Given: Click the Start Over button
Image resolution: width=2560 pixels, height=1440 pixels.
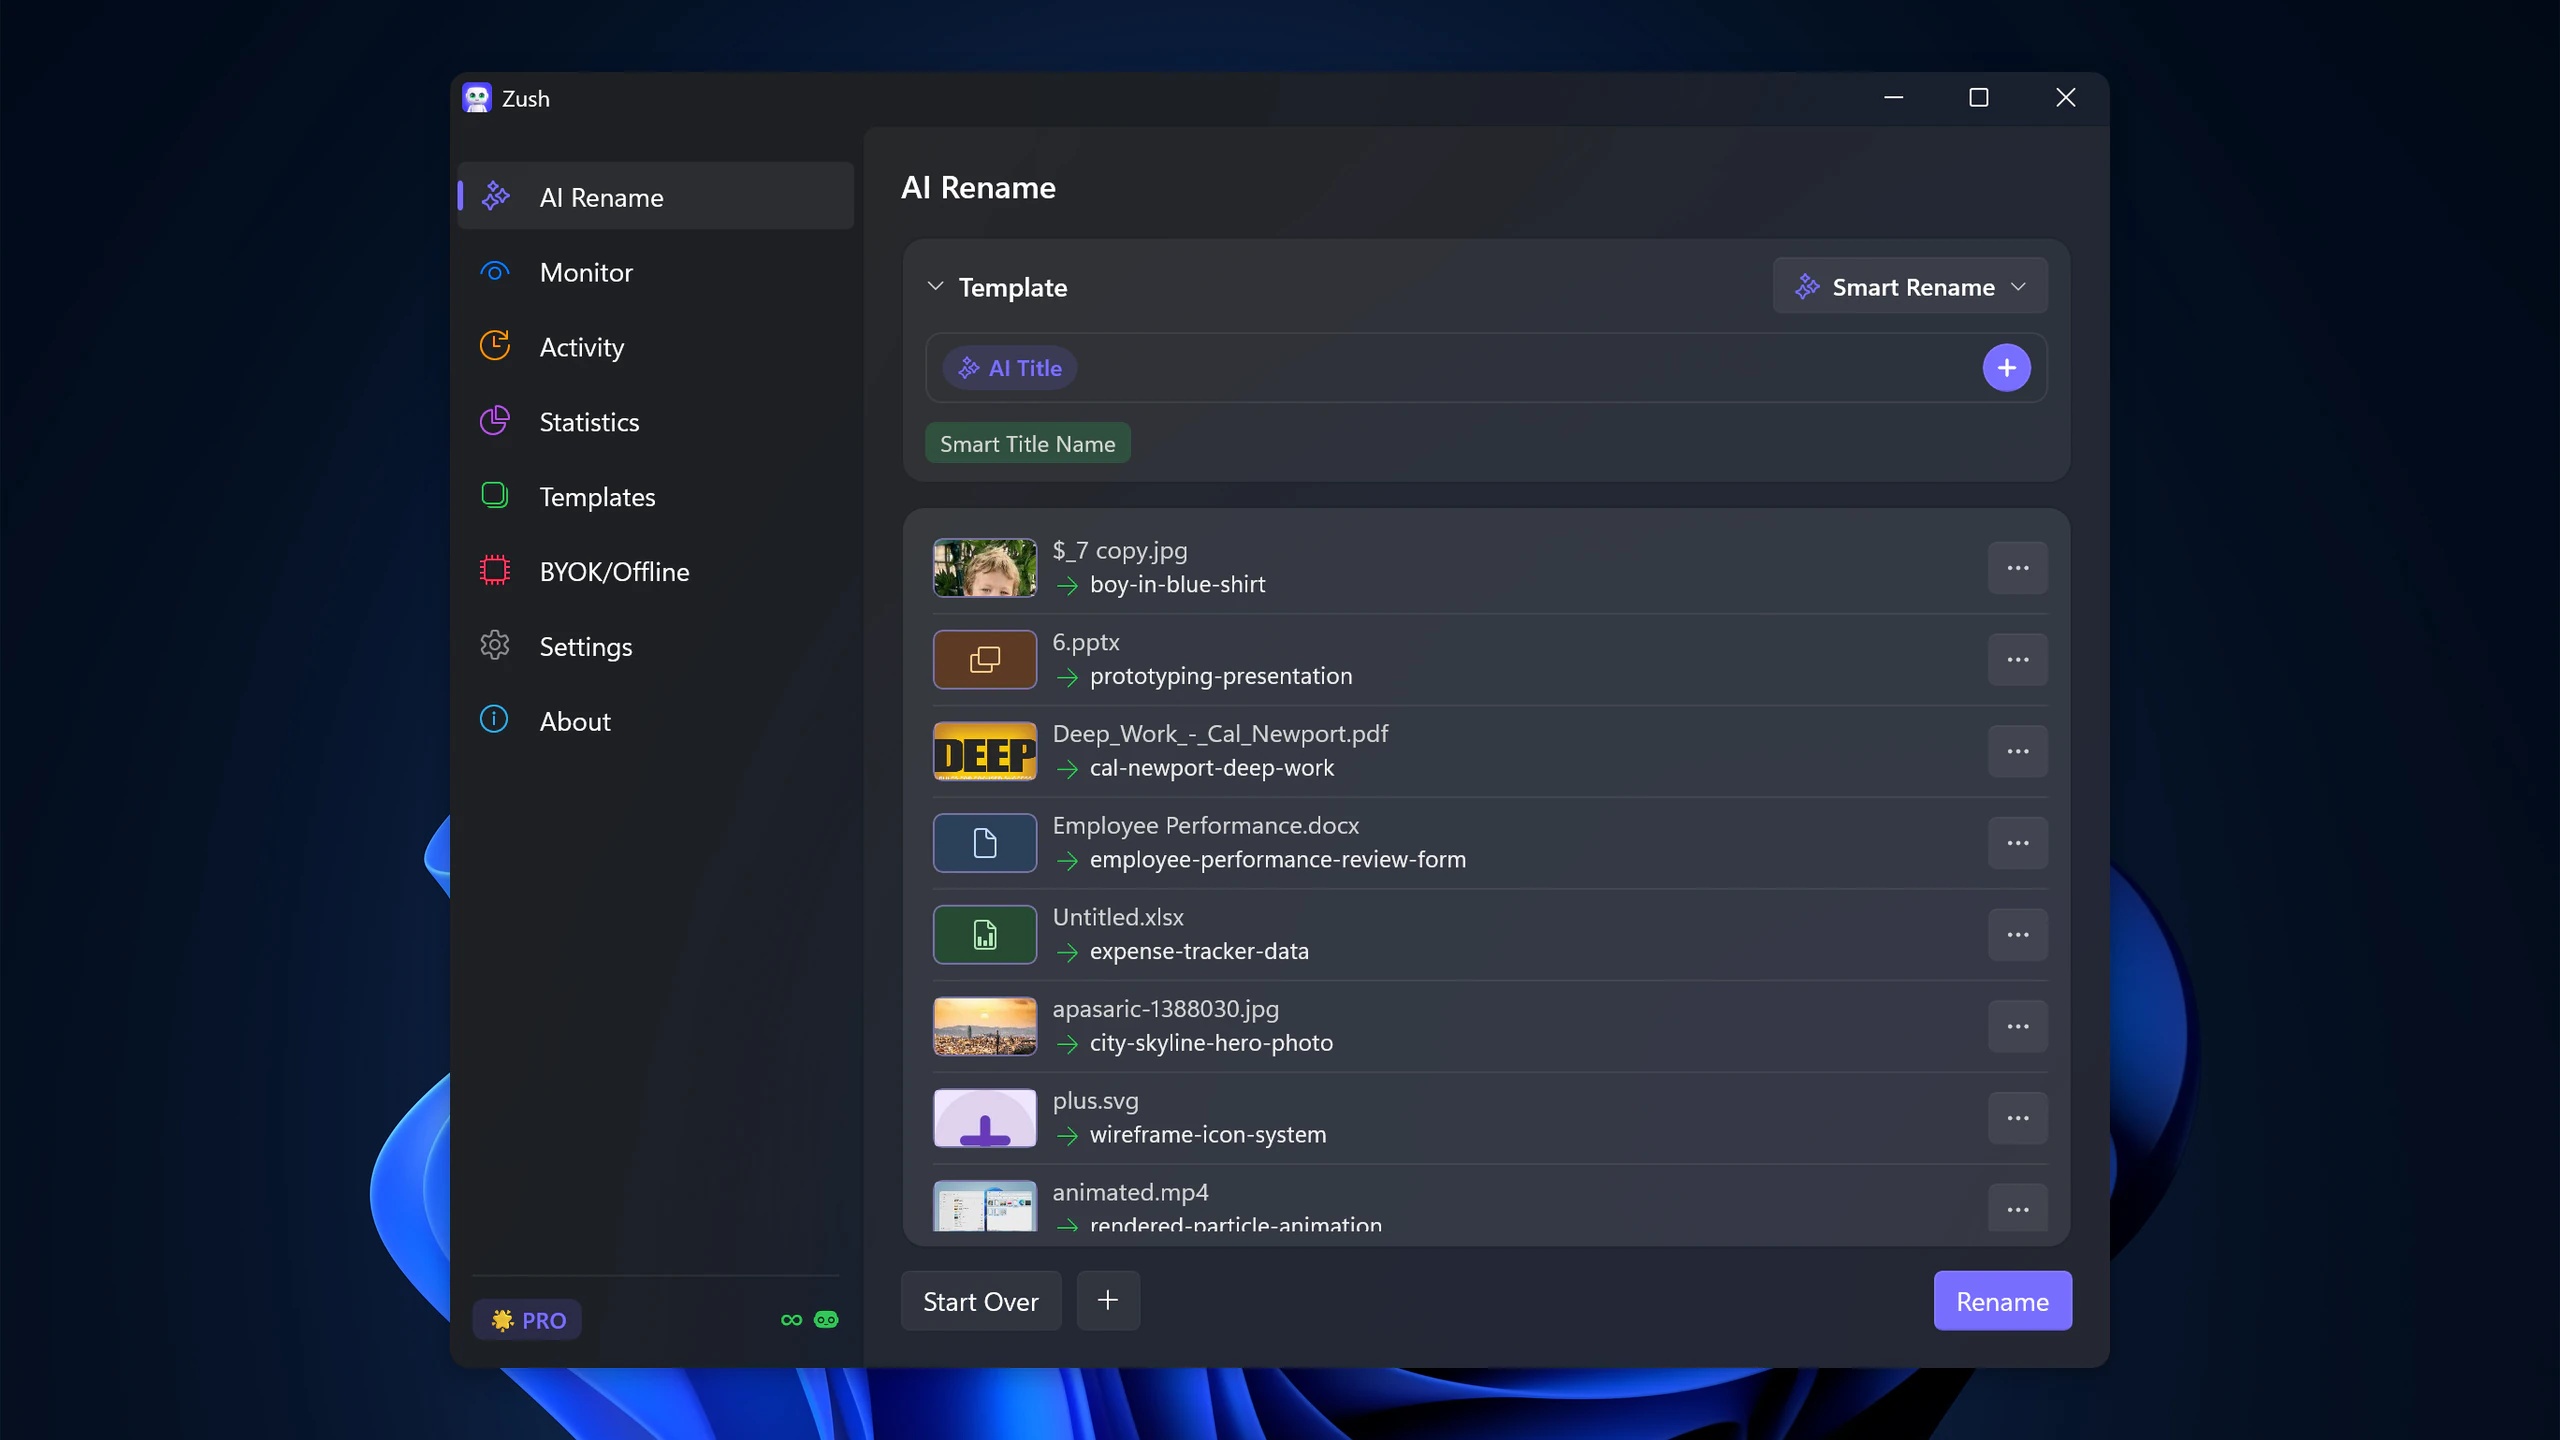Looking at the screenshot, I should tap(981, 1301).
